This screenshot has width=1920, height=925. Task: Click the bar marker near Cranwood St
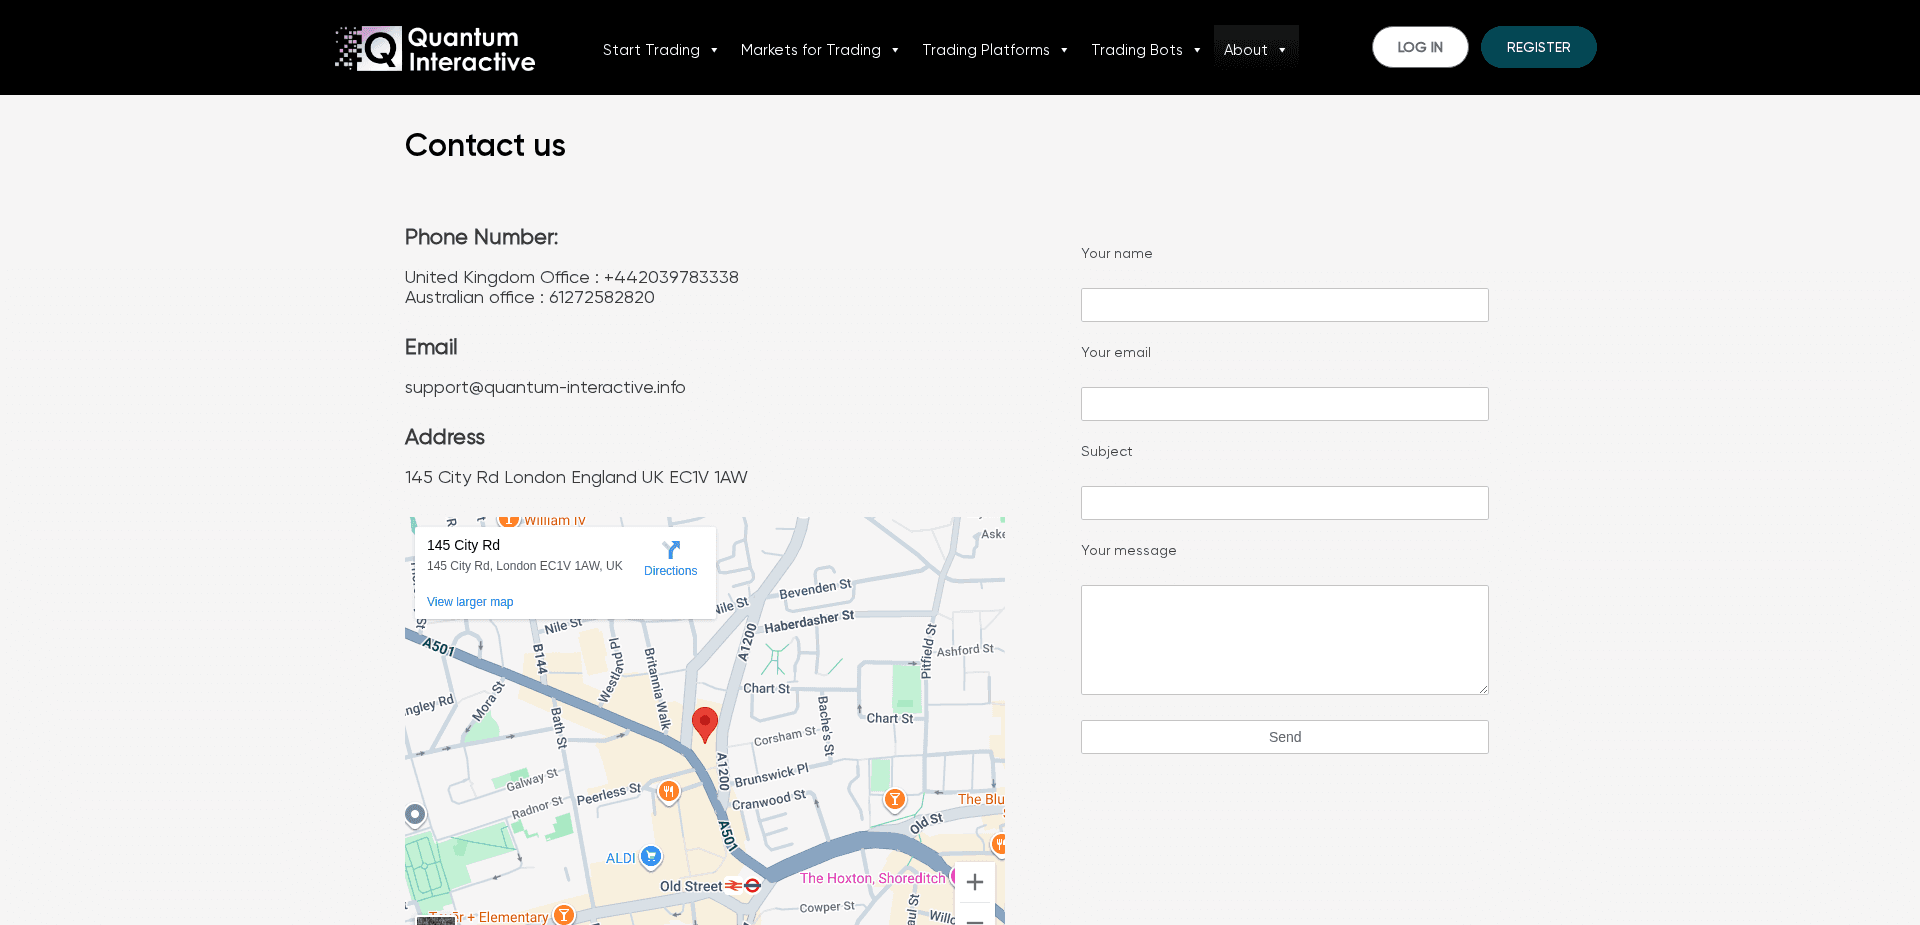pos(895,799)
